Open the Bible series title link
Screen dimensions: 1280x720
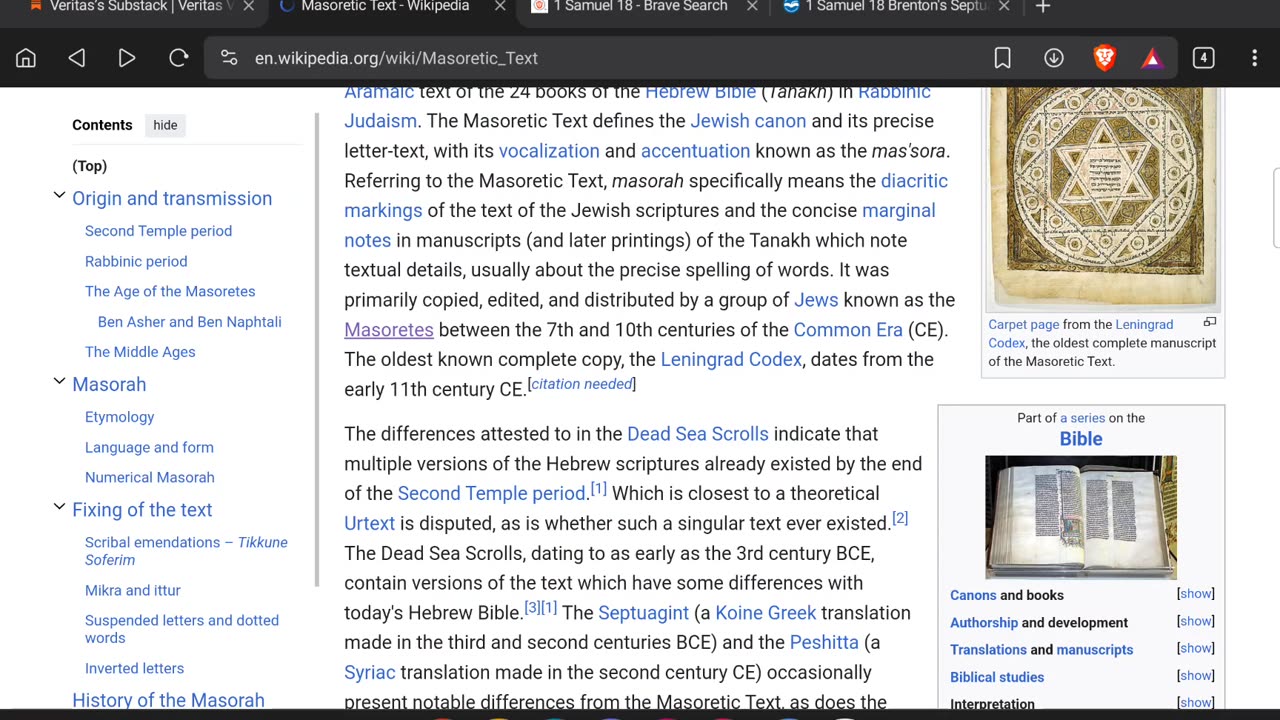coord(1081,439)
